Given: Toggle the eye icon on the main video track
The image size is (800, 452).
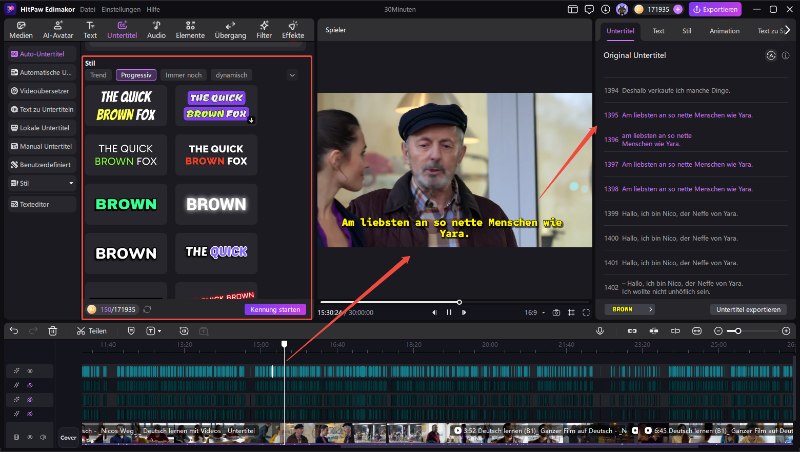Looking at the screenshot, I should tap(30, 437).
